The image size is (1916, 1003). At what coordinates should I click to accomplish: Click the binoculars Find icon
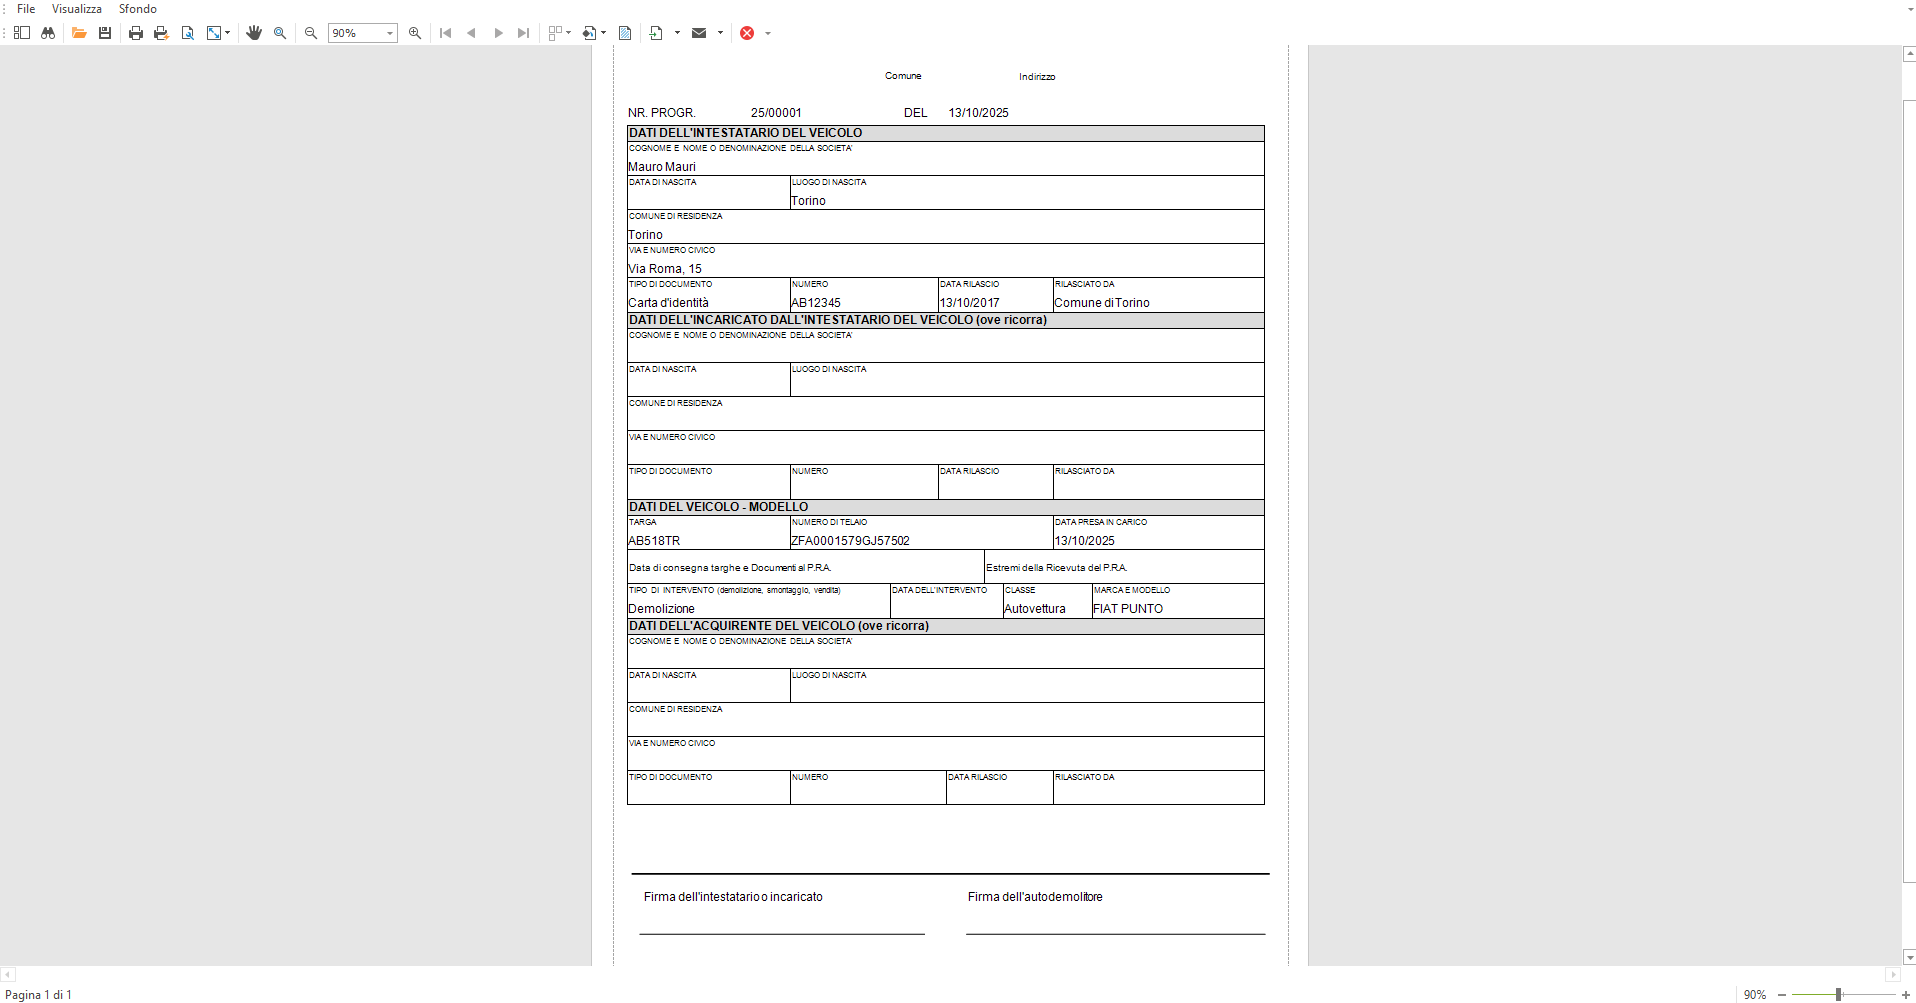point(48,33)
